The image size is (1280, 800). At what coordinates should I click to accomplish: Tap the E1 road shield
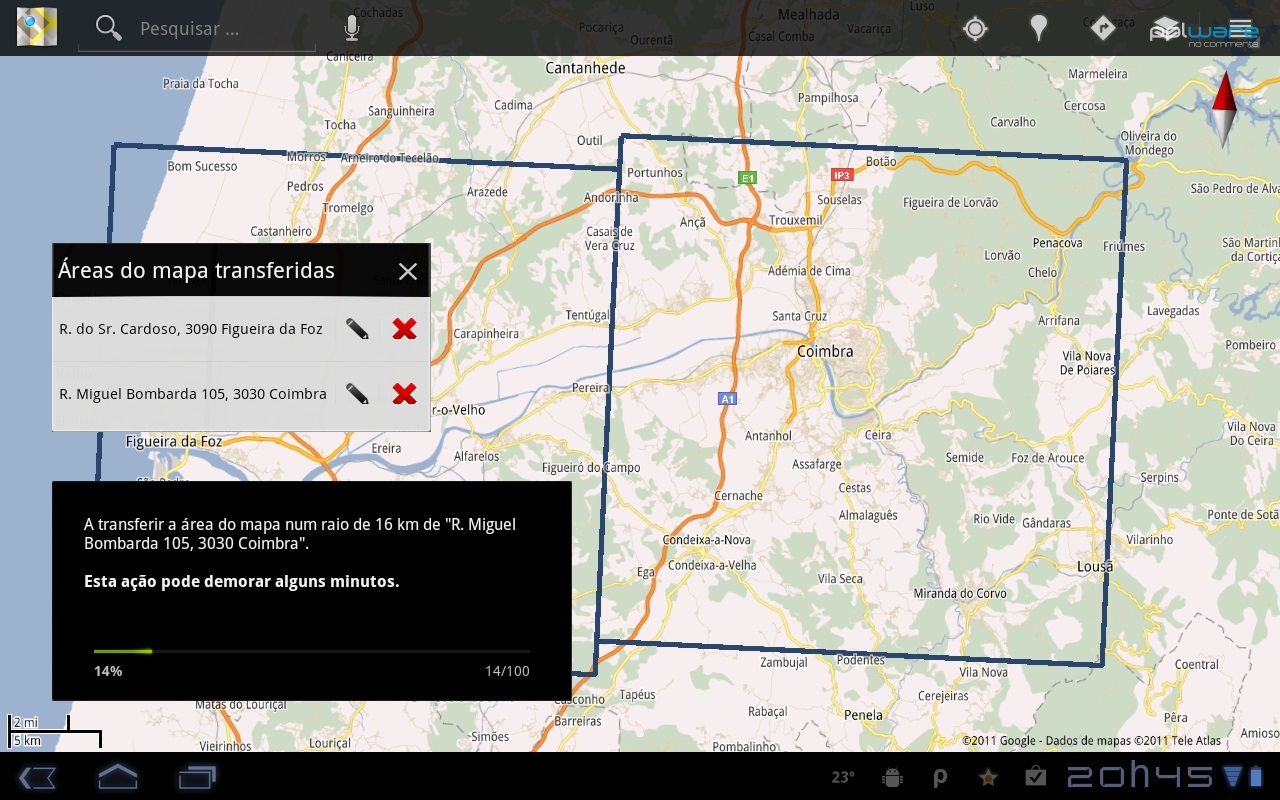[x=747, y=178]
